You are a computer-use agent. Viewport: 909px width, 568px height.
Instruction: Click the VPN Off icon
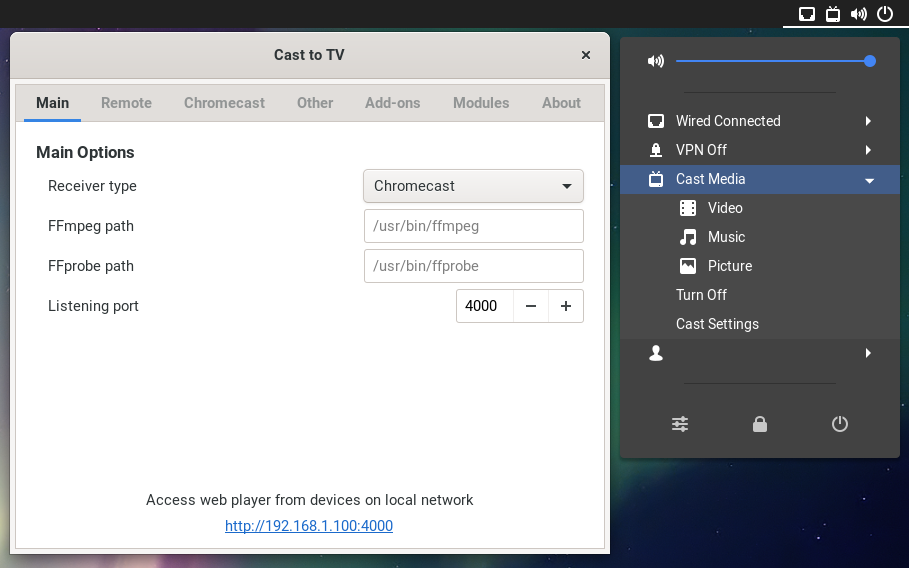pos(656,150)
